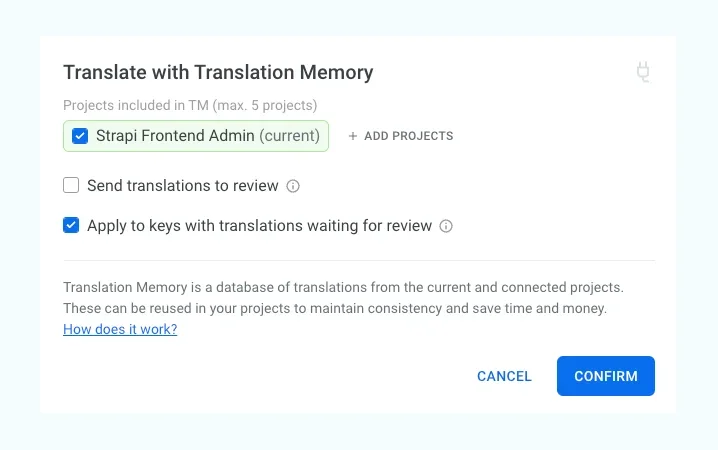Click the '(current)' tag on project chip

click(290, 136)
